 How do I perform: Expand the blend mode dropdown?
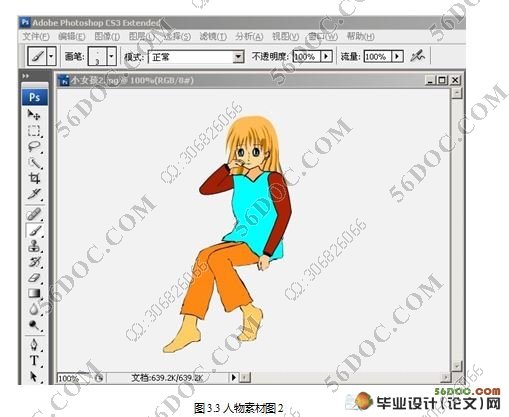coord(238,57)
